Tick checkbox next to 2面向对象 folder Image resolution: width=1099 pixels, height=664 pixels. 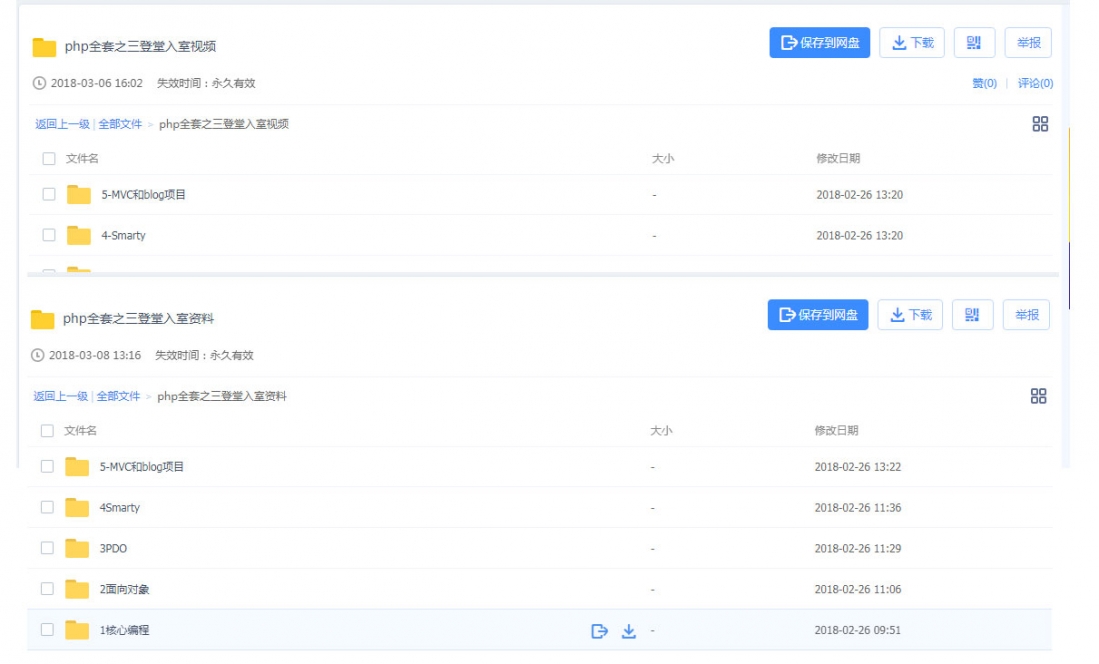click(x=47, y=589)
